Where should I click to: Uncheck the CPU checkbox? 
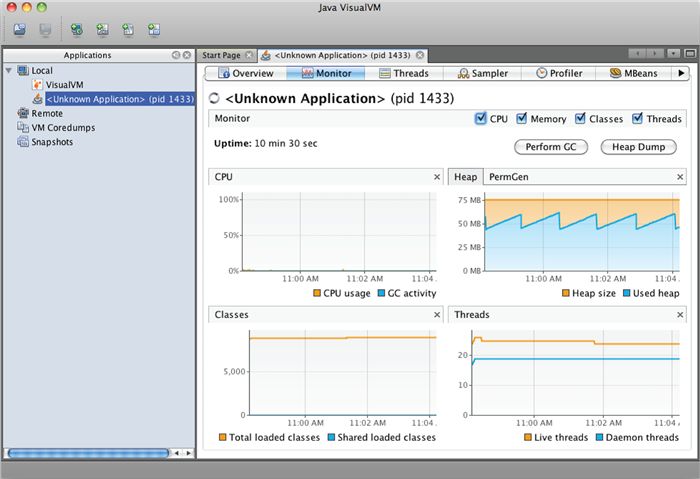click(x=482, y=119)
